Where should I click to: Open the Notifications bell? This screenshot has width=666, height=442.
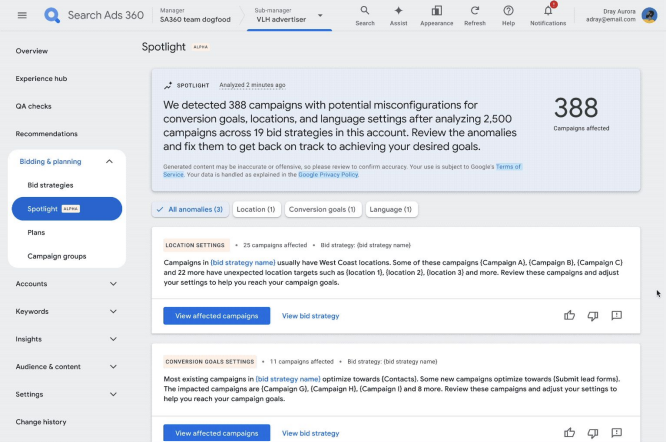[x=547, y=11]
